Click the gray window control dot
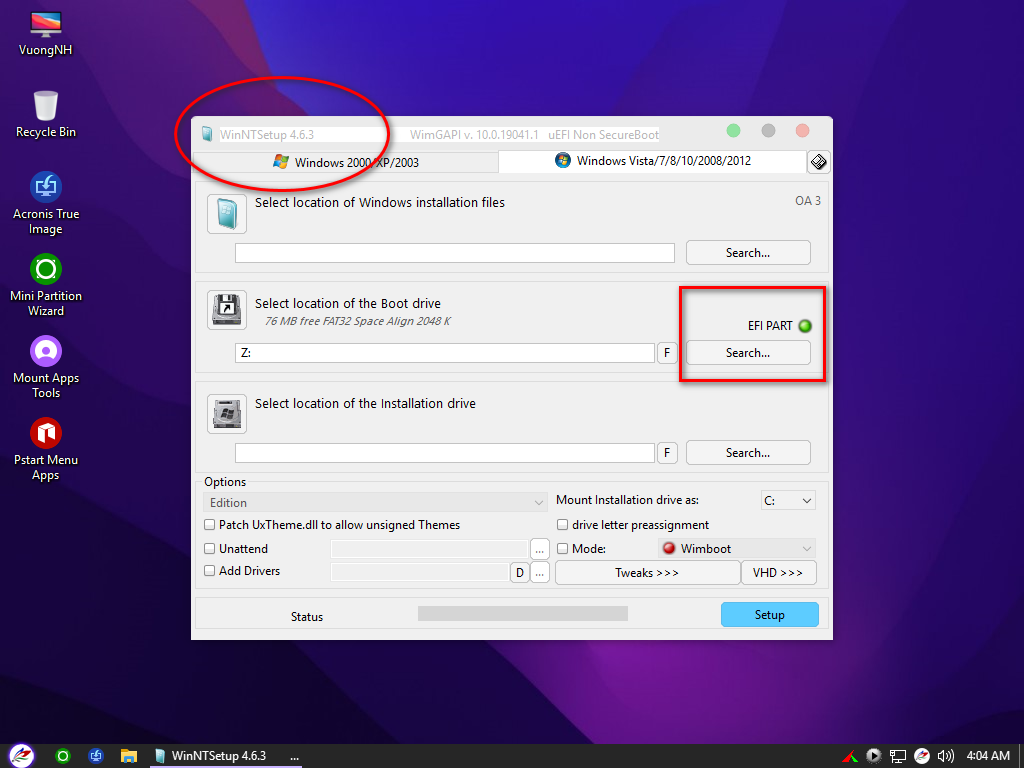The image size is (1024, 768). click(768, 131)
